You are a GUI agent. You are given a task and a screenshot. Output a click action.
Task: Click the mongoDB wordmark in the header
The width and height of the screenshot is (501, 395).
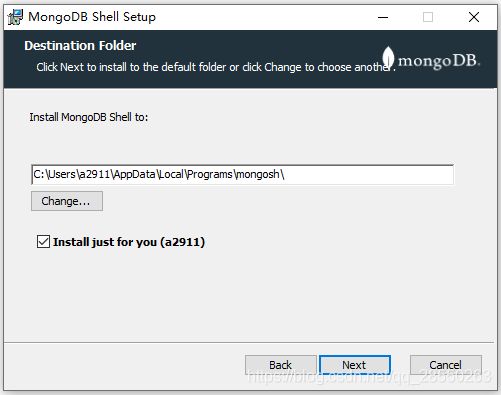coord(439,61)
